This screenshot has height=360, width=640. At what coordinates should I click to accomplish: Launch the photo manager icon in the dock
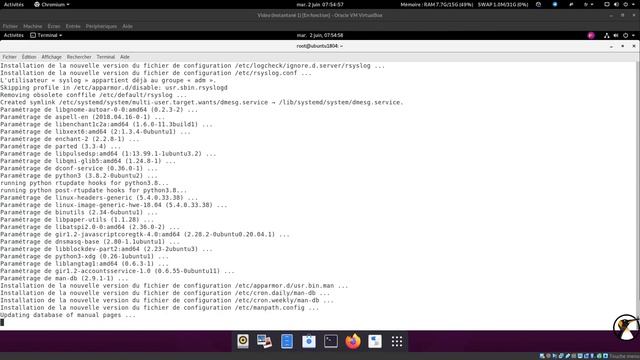(x=264, y=341)
